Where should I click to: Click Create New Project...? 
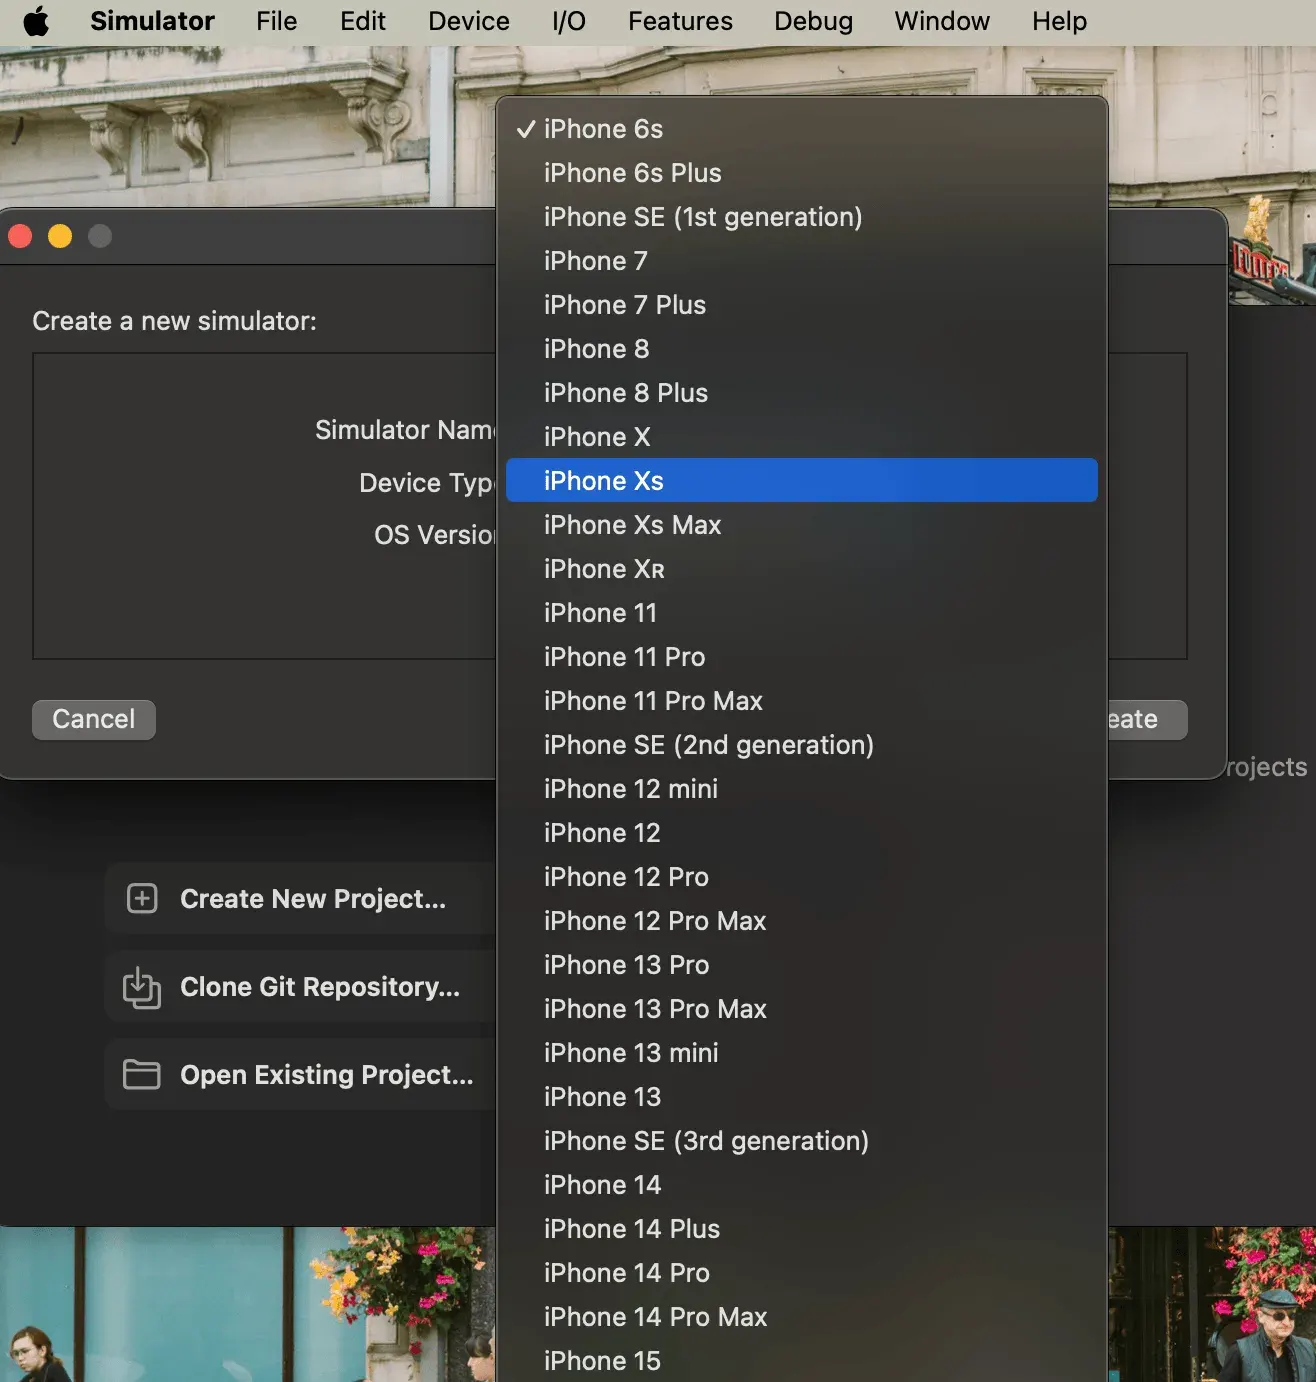point(301,898)
